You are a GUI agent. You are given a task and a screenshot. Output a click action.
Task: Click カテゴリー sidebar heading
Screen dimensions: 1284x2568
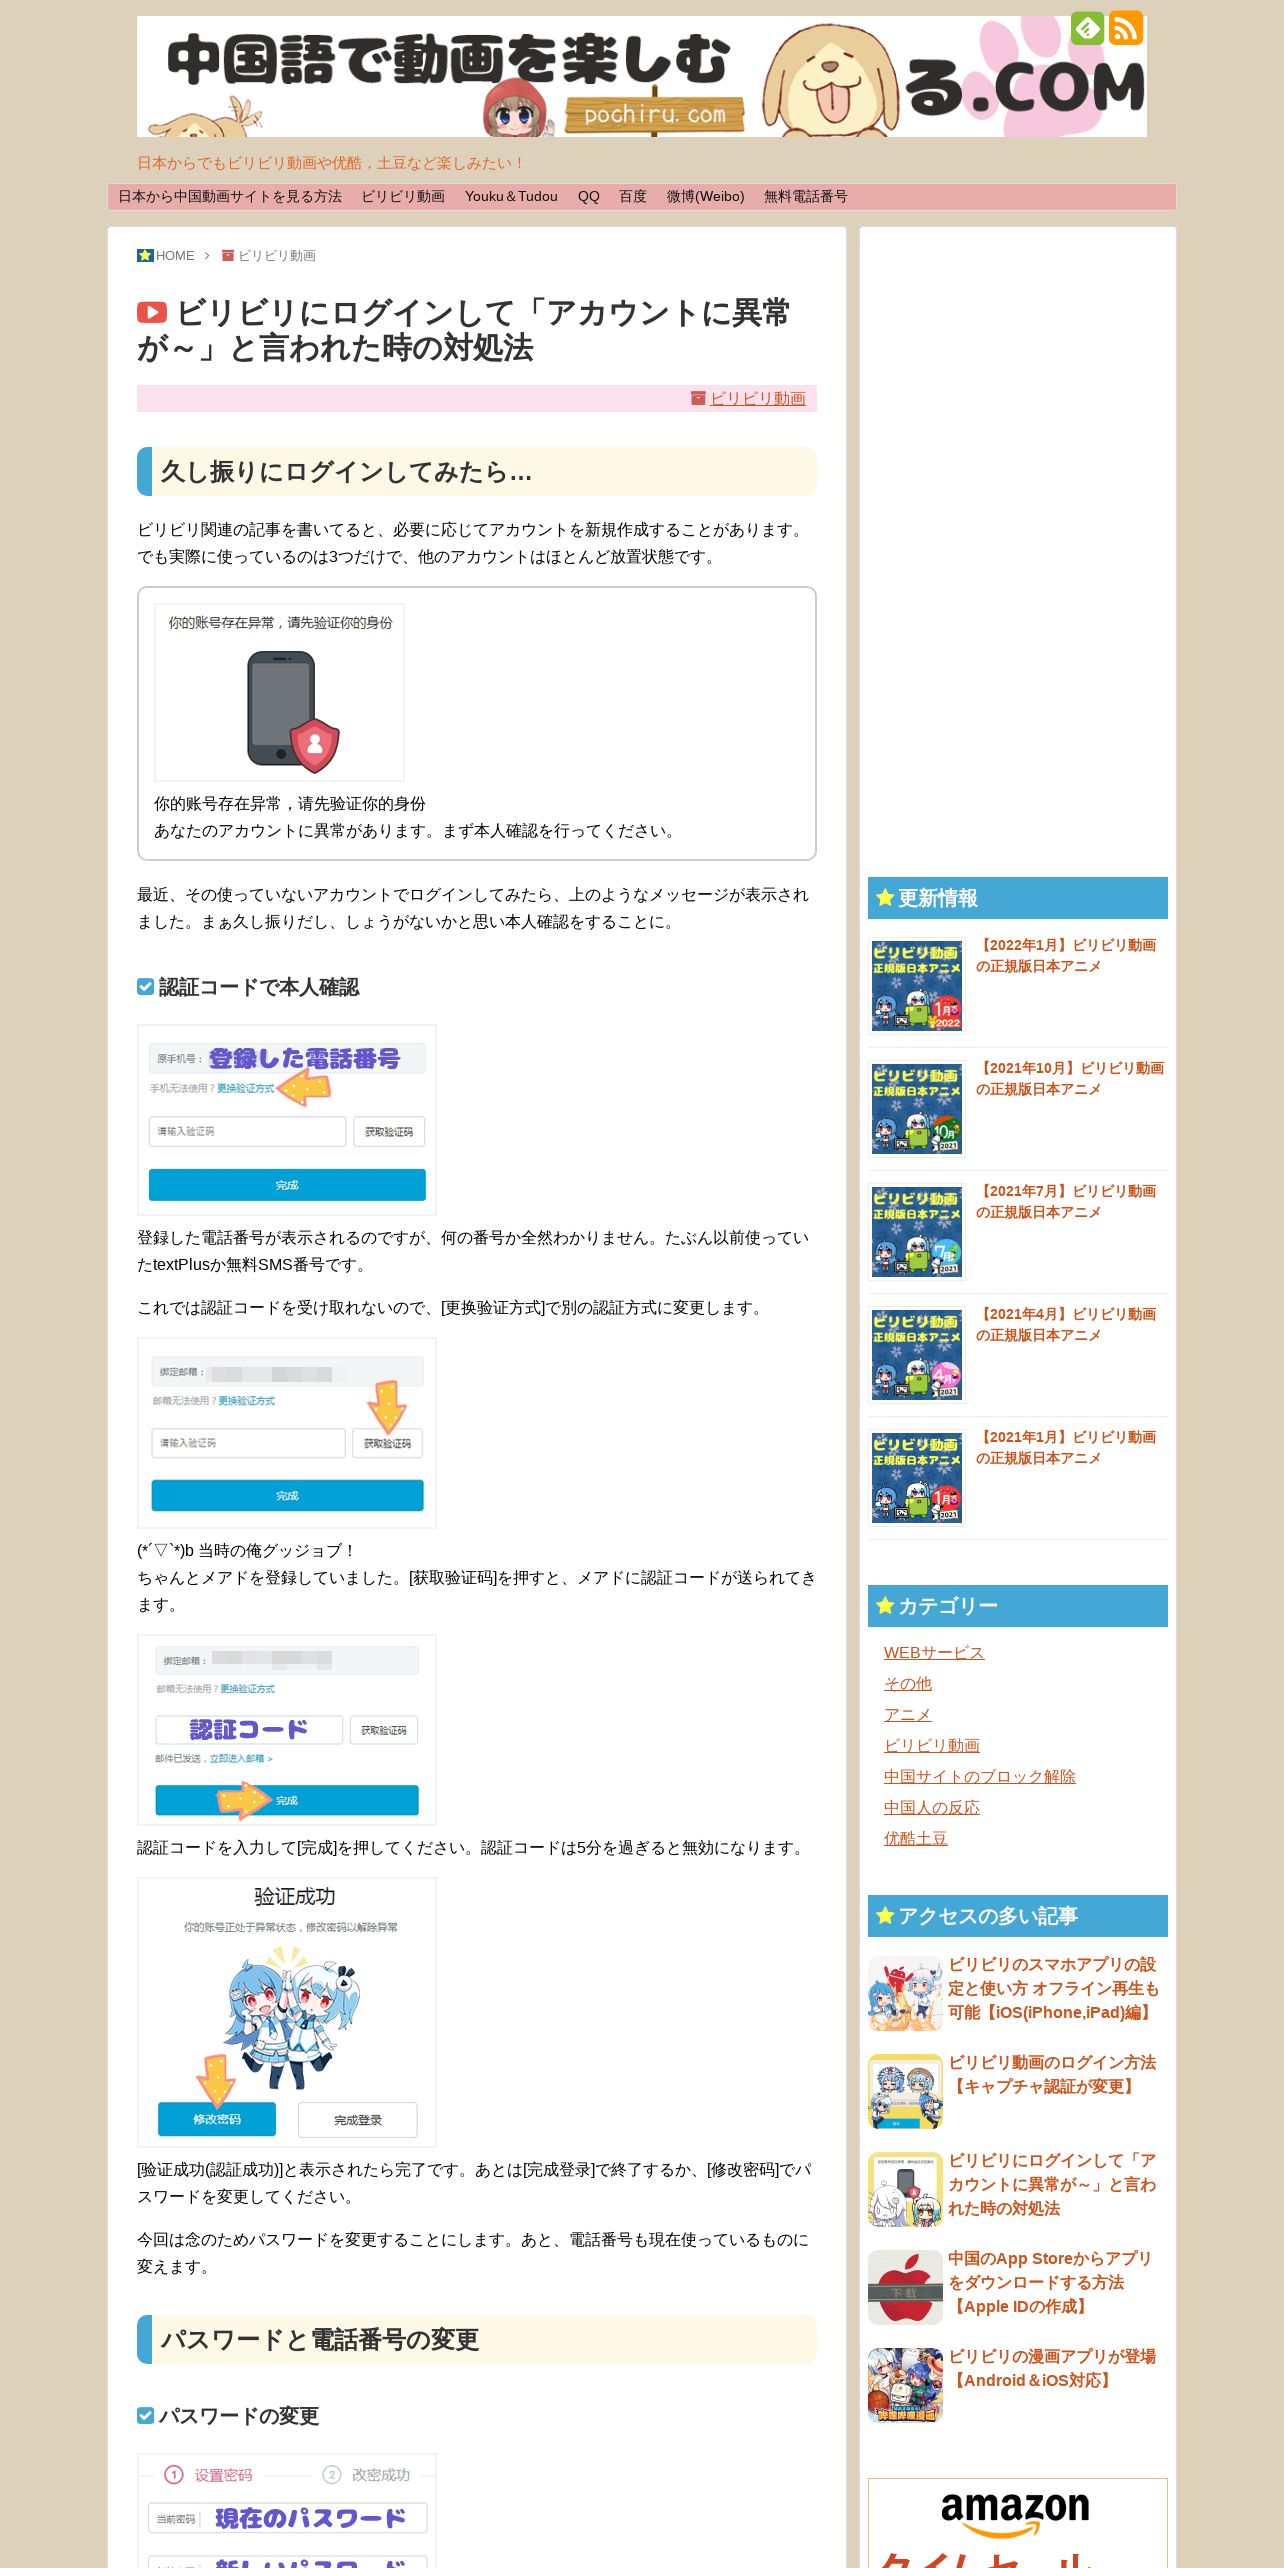pyautogui.click(x=1017, y=1606)
